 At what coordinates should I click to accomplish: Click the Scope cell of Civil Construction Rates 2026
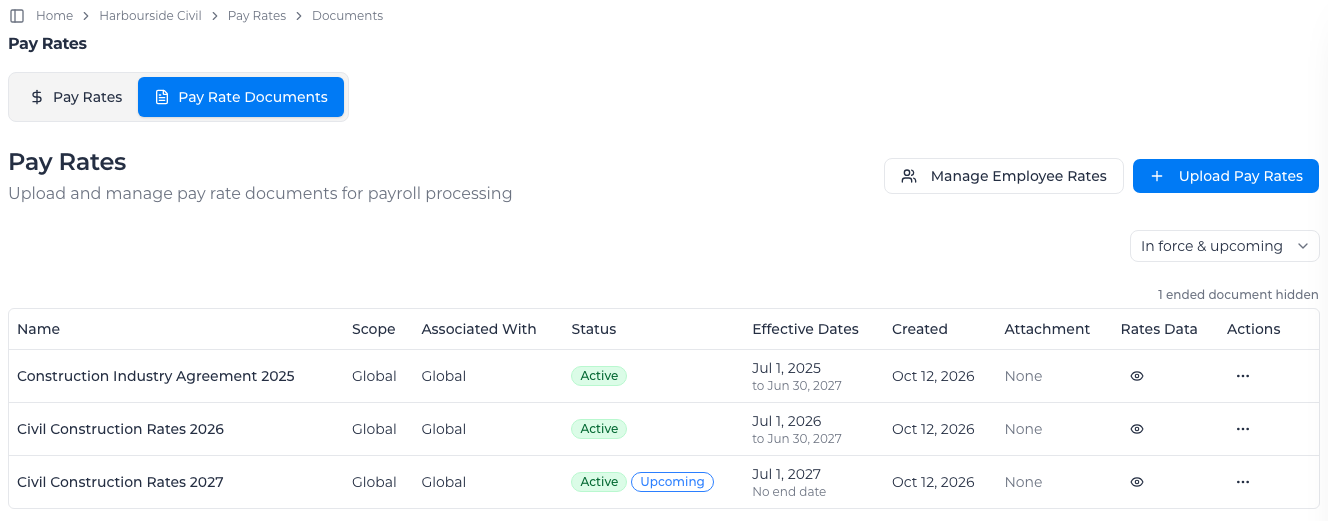374,429
